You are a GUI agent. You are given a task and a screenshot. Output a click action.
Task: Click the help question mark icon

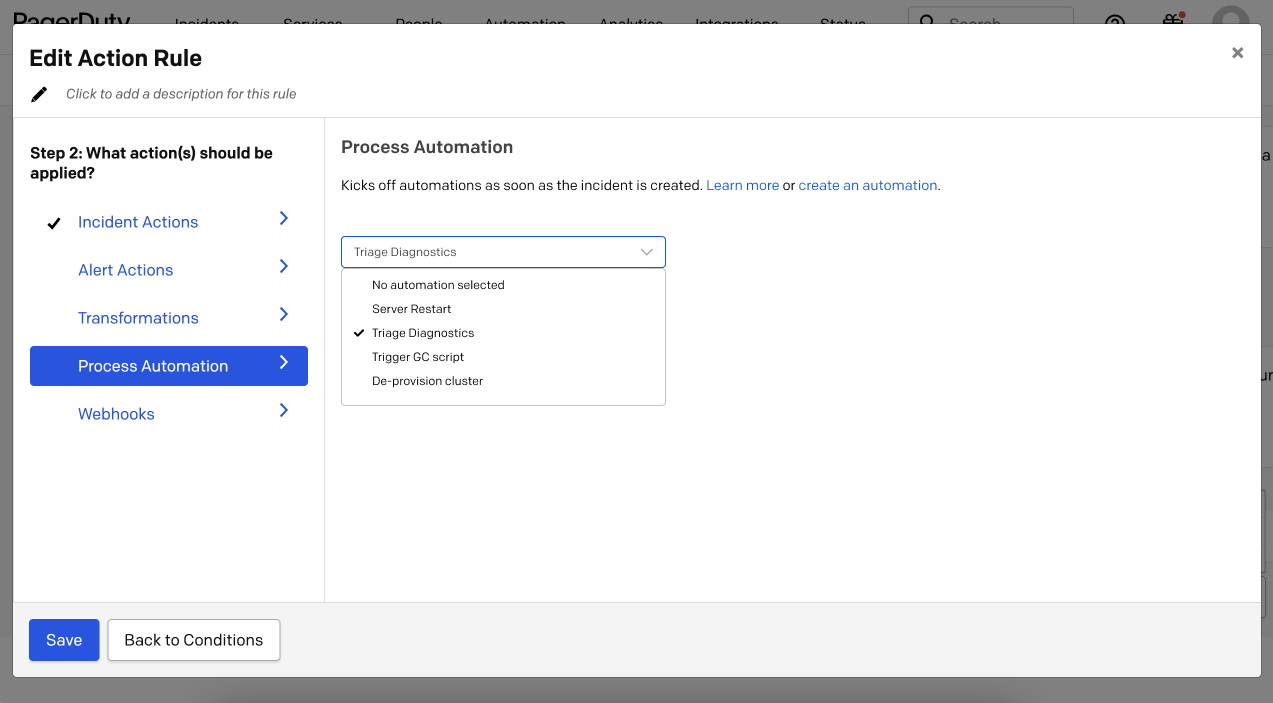click(x=1115, y=20)
